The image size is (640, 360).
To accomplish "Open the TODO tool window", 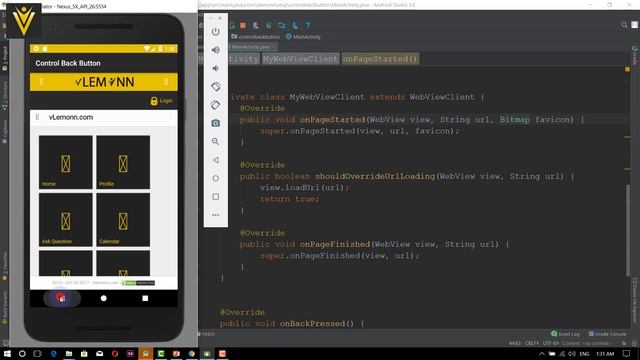I will (207, 334).
